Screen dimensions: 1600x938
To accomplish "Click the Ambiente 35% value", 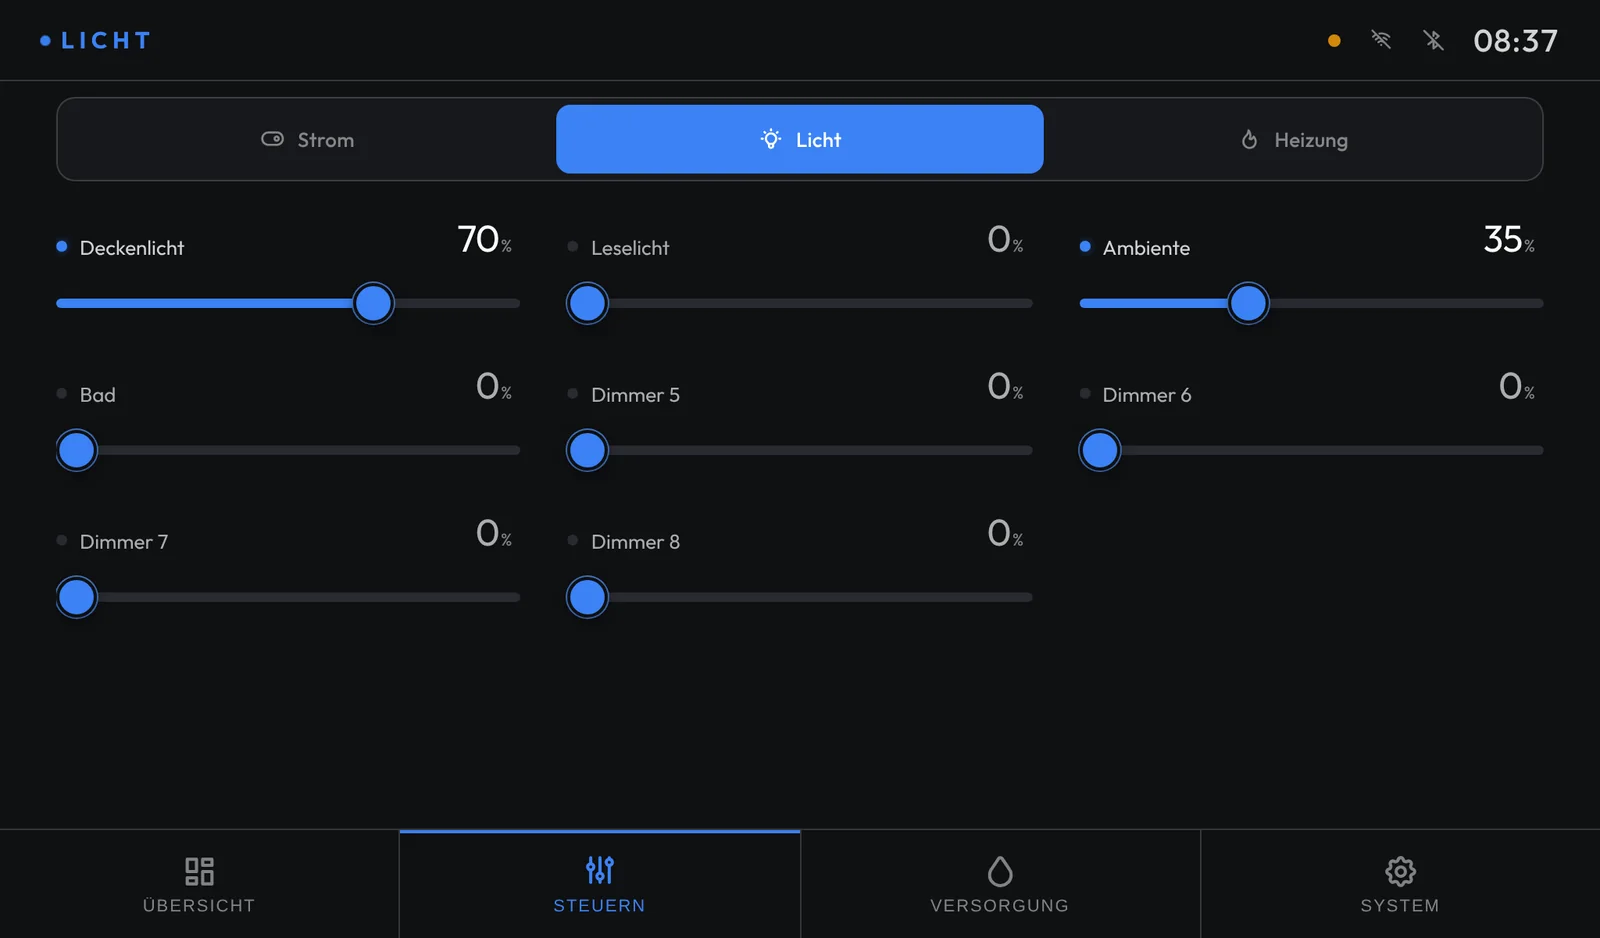I will click(x=1509, y=239).
